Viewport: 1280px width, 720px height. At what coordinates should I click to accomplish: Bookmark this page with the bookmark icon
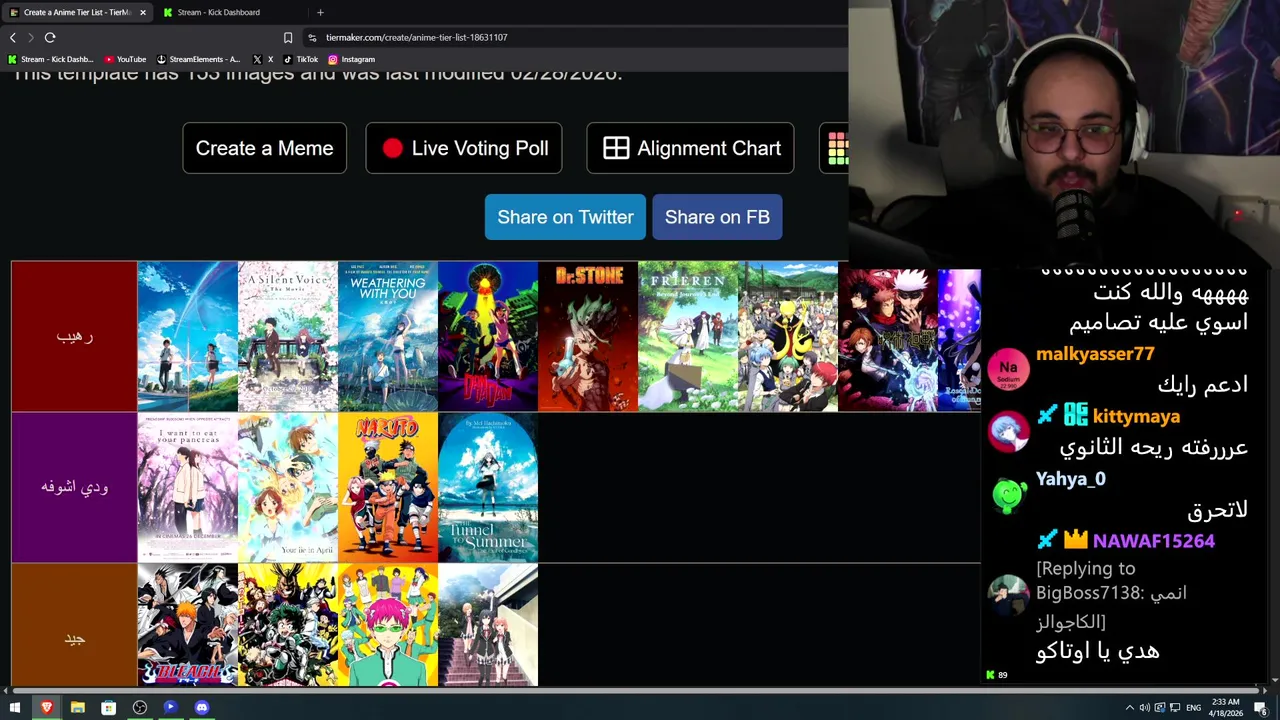click(288, 37)
